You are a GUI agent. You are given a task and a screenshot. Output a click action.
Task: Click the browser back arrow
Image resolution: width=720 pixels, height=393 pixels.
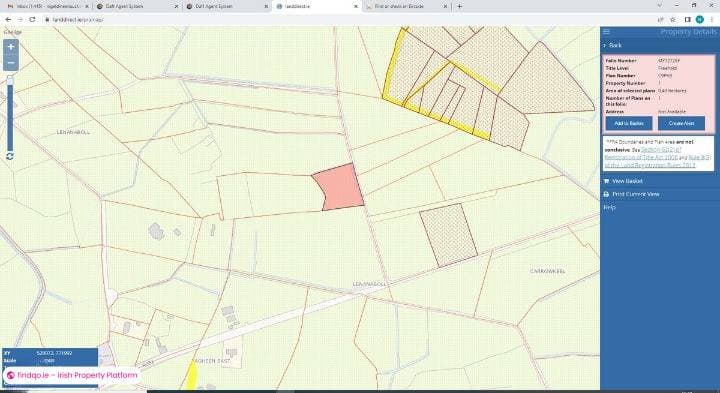pos(8,19)
